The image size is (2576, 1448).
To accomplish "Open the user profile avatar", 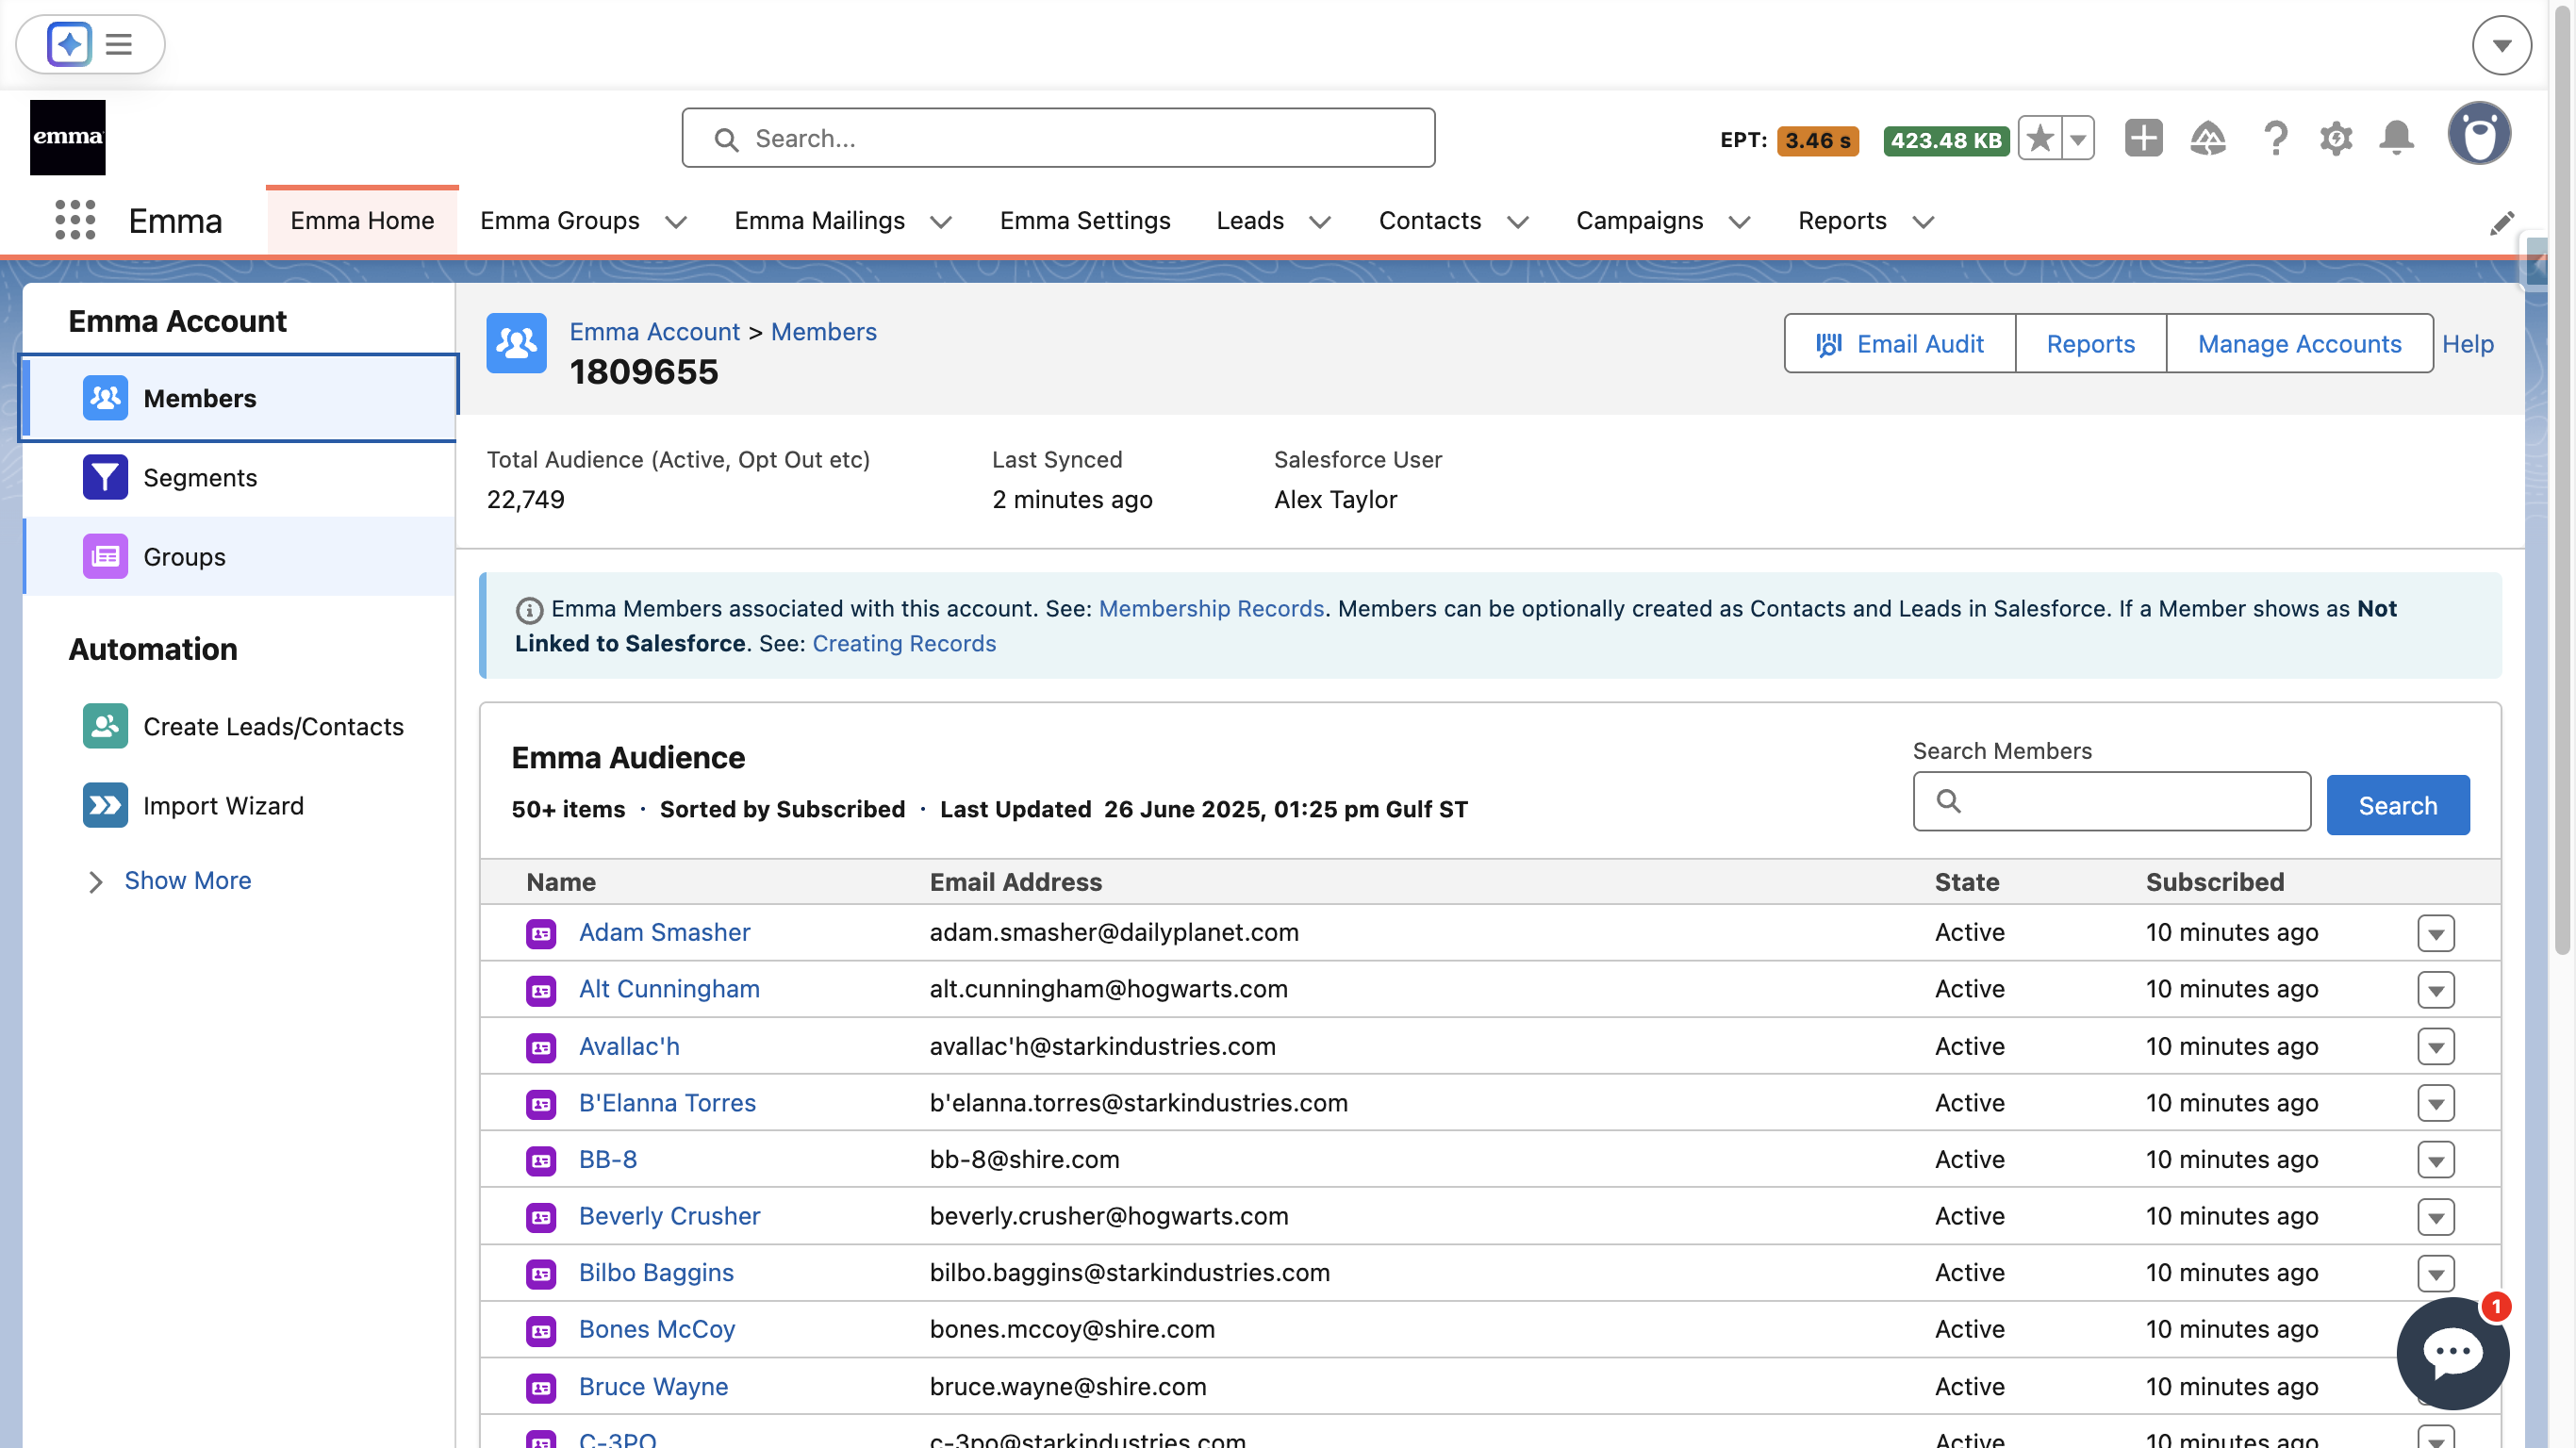I will click(x=2479, y=134).
